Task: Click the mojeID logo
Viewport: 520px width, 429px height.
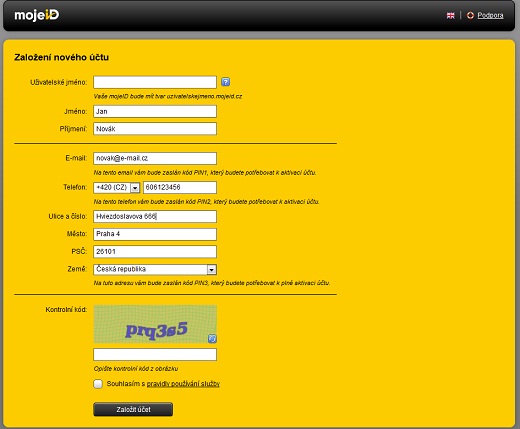Action: point(37,15)
